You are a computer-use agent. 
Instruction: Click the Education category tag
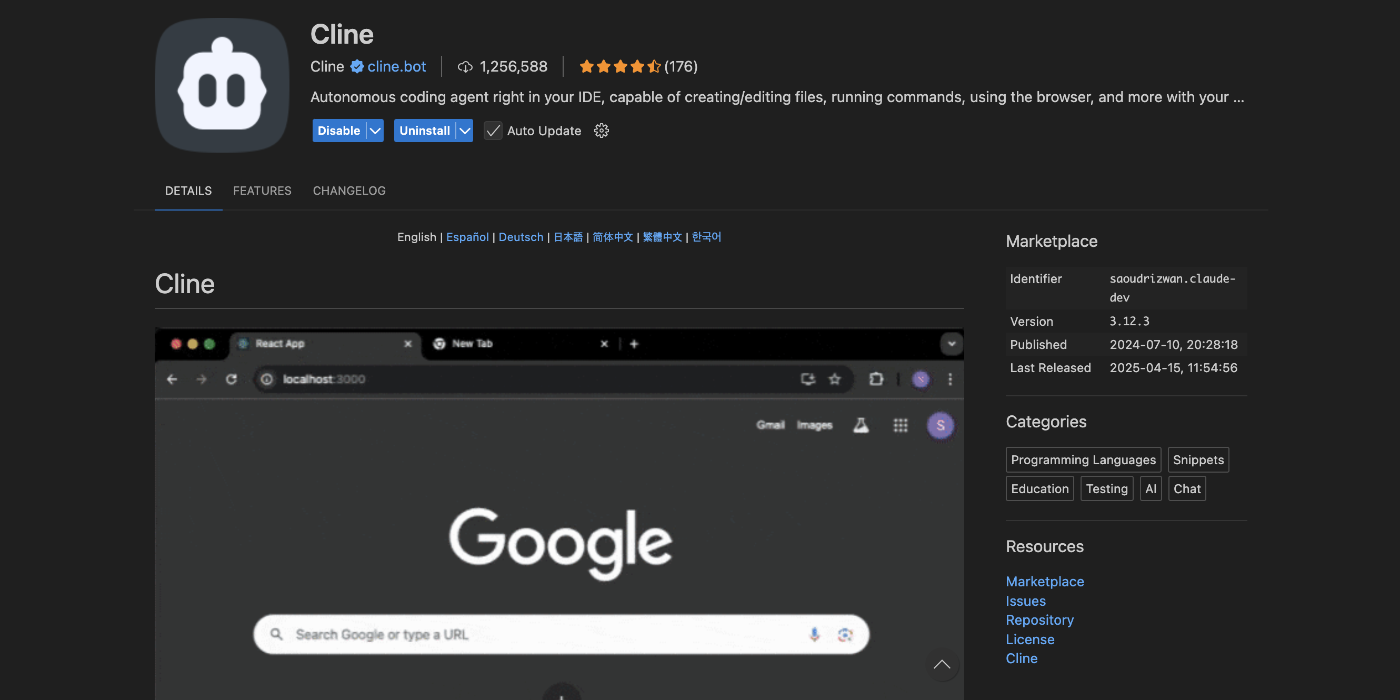coord(1040,489)
